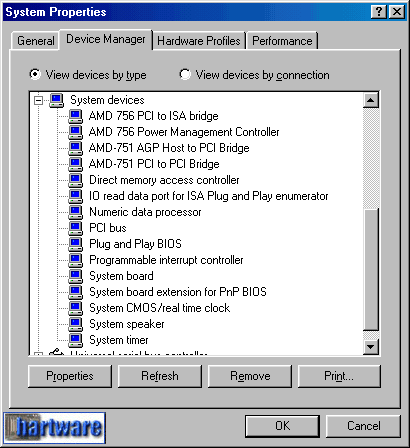The height and width of the screenshot is (448, 410).
Task: Select AMD-751 AGP Host to PCI Bridge text
Action: pos(169,148)
